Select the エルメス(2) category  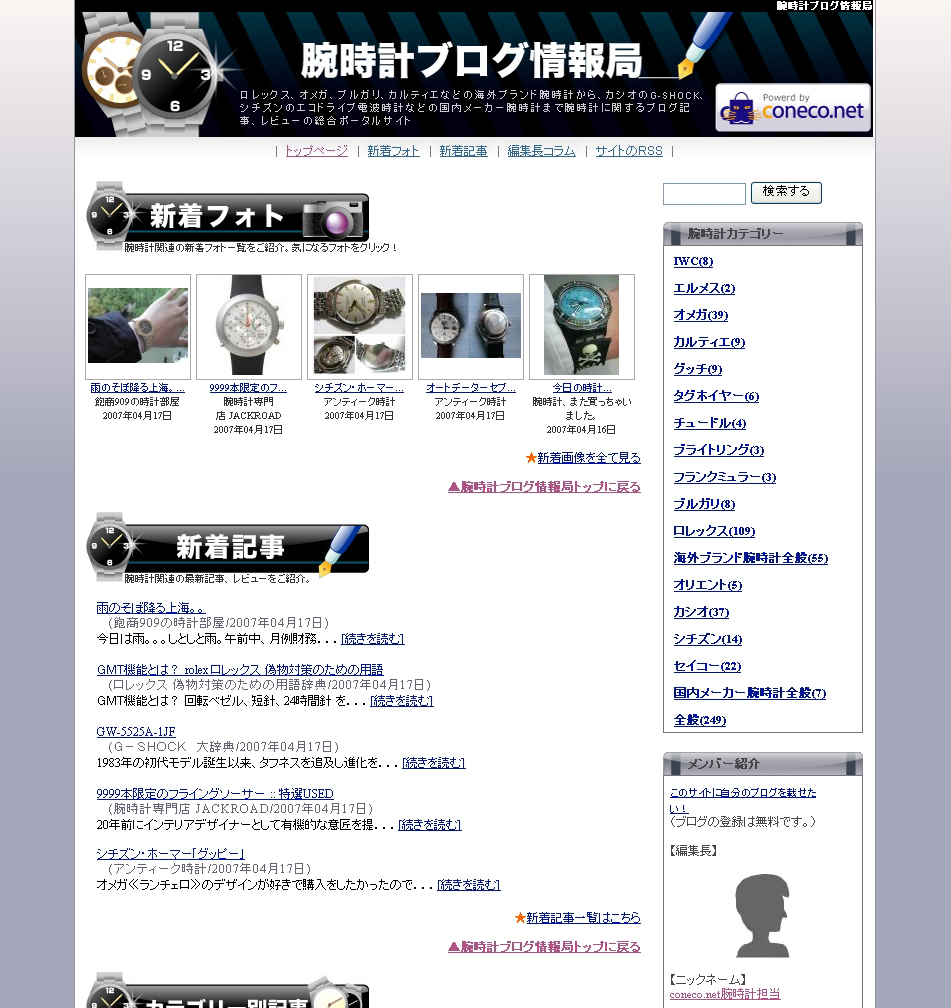tap(704, 288)
